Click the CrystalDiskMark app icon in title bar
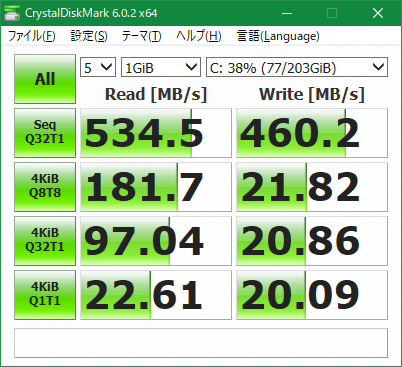This screenshot has width=402, height=367. (x=12, y=13)
